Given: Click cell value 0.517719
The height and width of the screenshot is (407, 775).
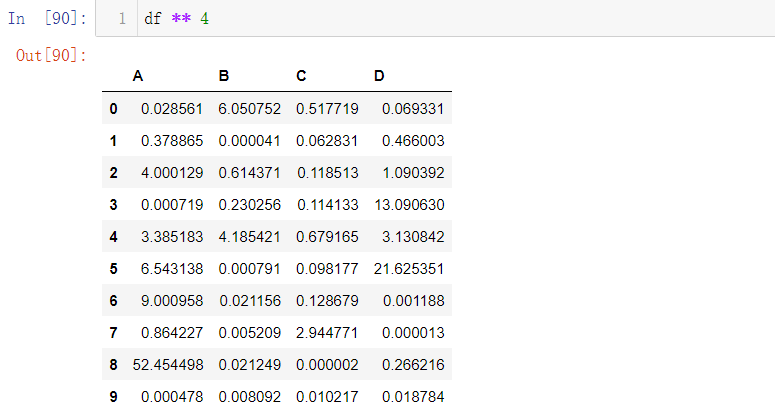Looking at the screenshot, I should click(327, 109).
